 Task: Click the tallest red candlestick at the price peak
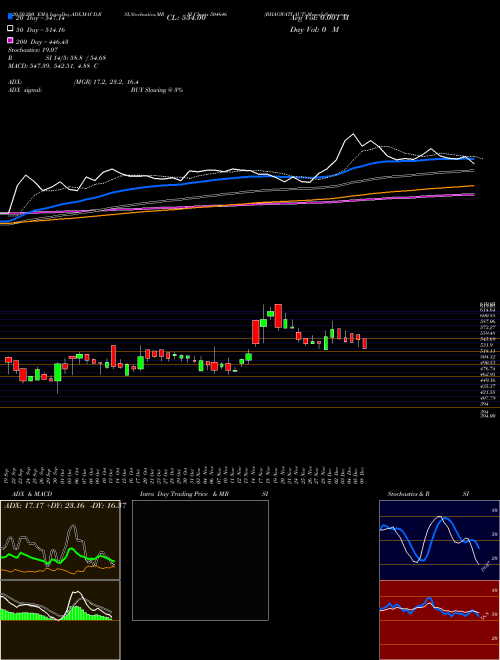[278, 316]
